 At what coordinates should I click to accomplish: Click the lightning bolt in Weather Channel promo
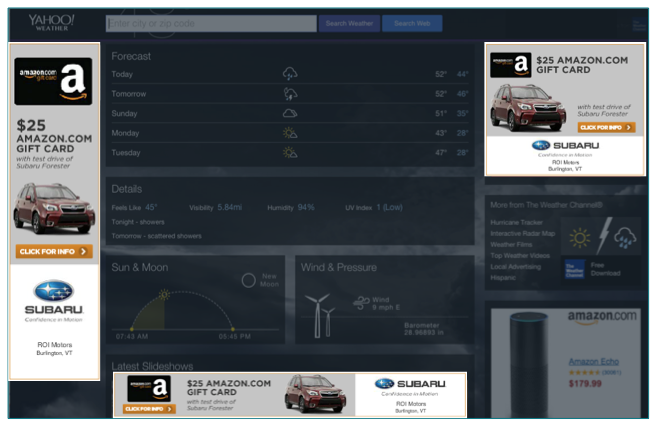pyautogui.click(x=604, y=235)
